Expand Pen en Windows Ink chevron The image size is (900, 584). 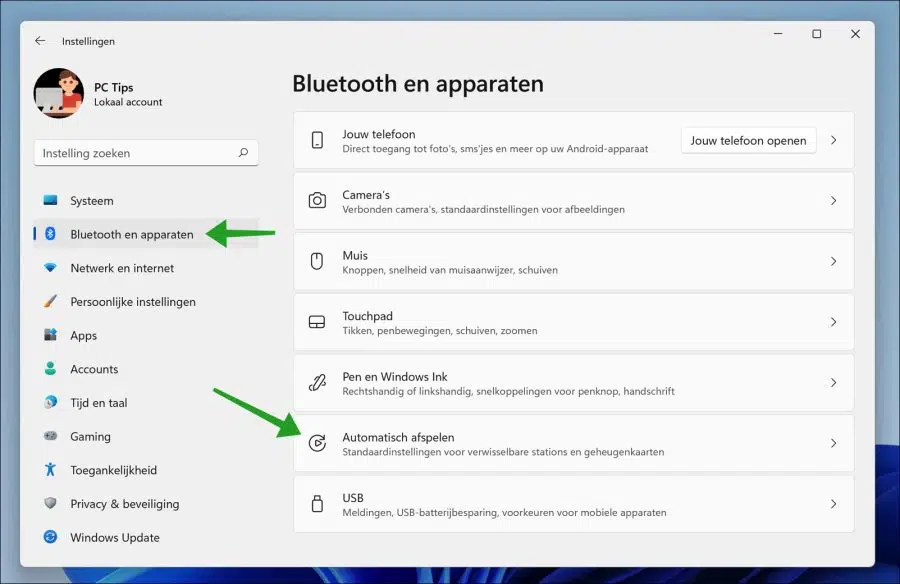(x=833, y=382)
